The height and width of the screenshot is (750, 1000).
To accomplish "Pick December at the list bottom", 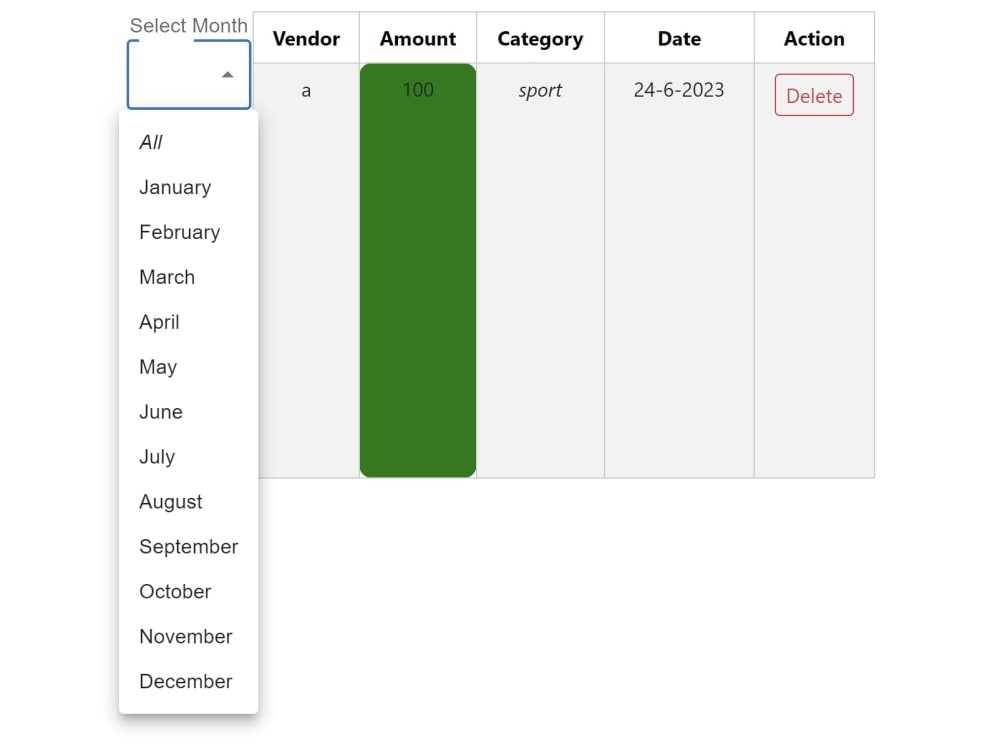I will [x=185, y=682].
